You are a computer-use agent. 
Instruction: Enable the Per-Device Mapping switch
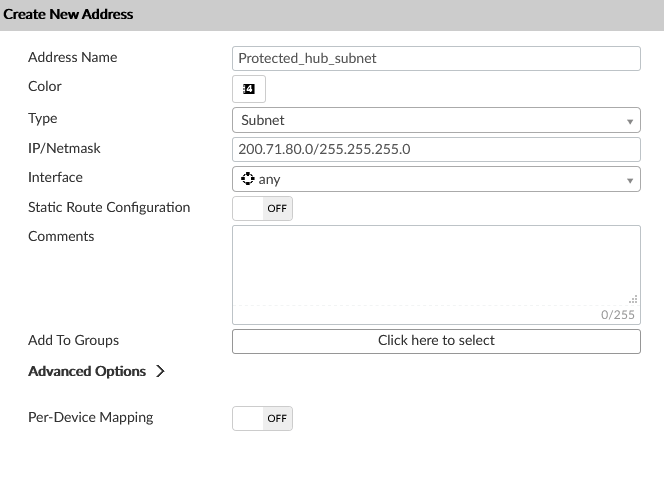(262, 418)
